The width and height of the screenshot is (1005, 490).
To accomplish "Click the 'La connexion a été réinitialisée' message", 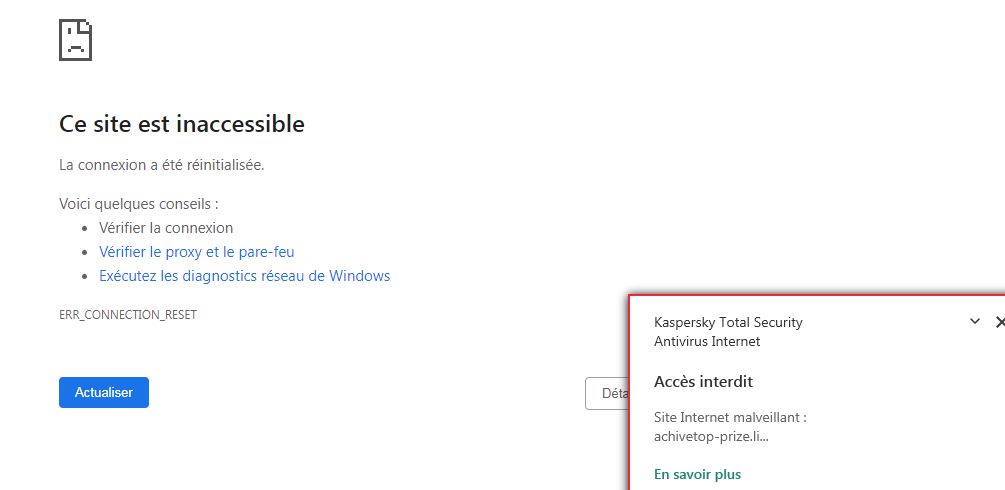I will (x=161, y=165).
